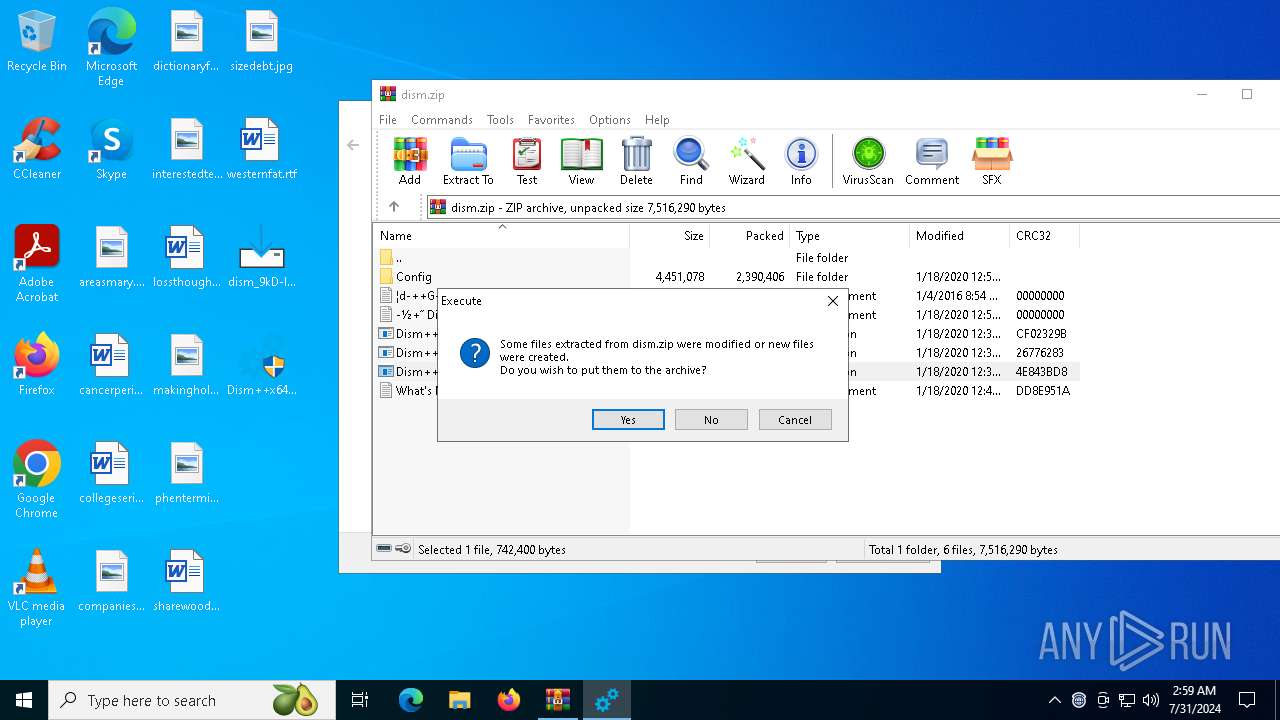Open the Recycle Bin desktop icon
Image resolution: width=1280 pixels, height=720 pixels.
pyautogui.click(x=37, y=42)
